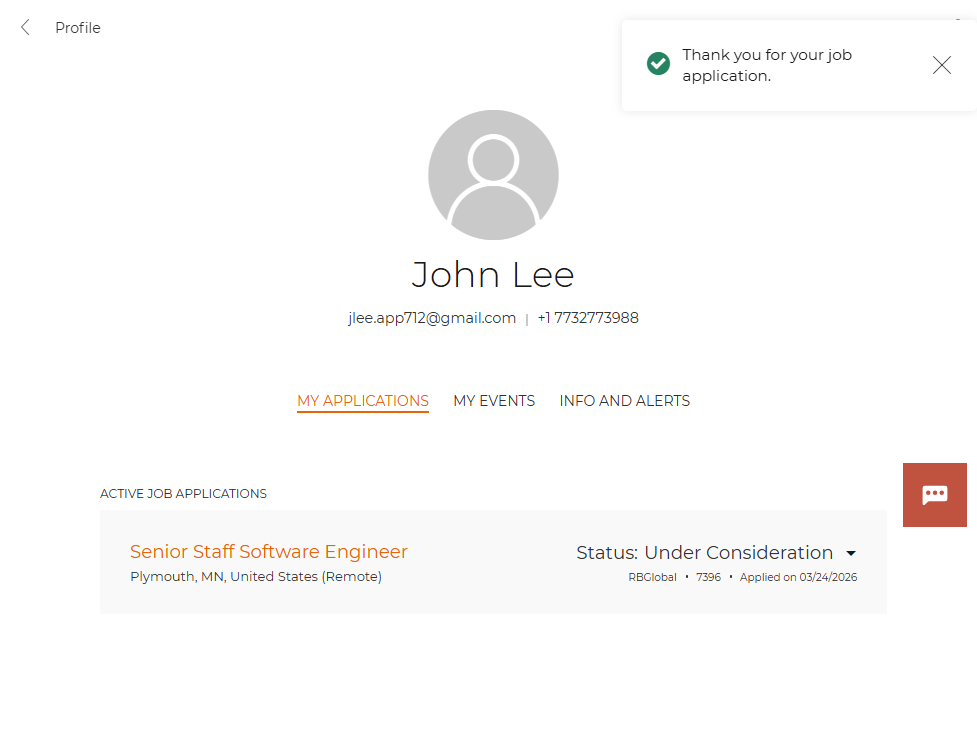Click the Plymouth, MN job location text

(x=256, y=577)
